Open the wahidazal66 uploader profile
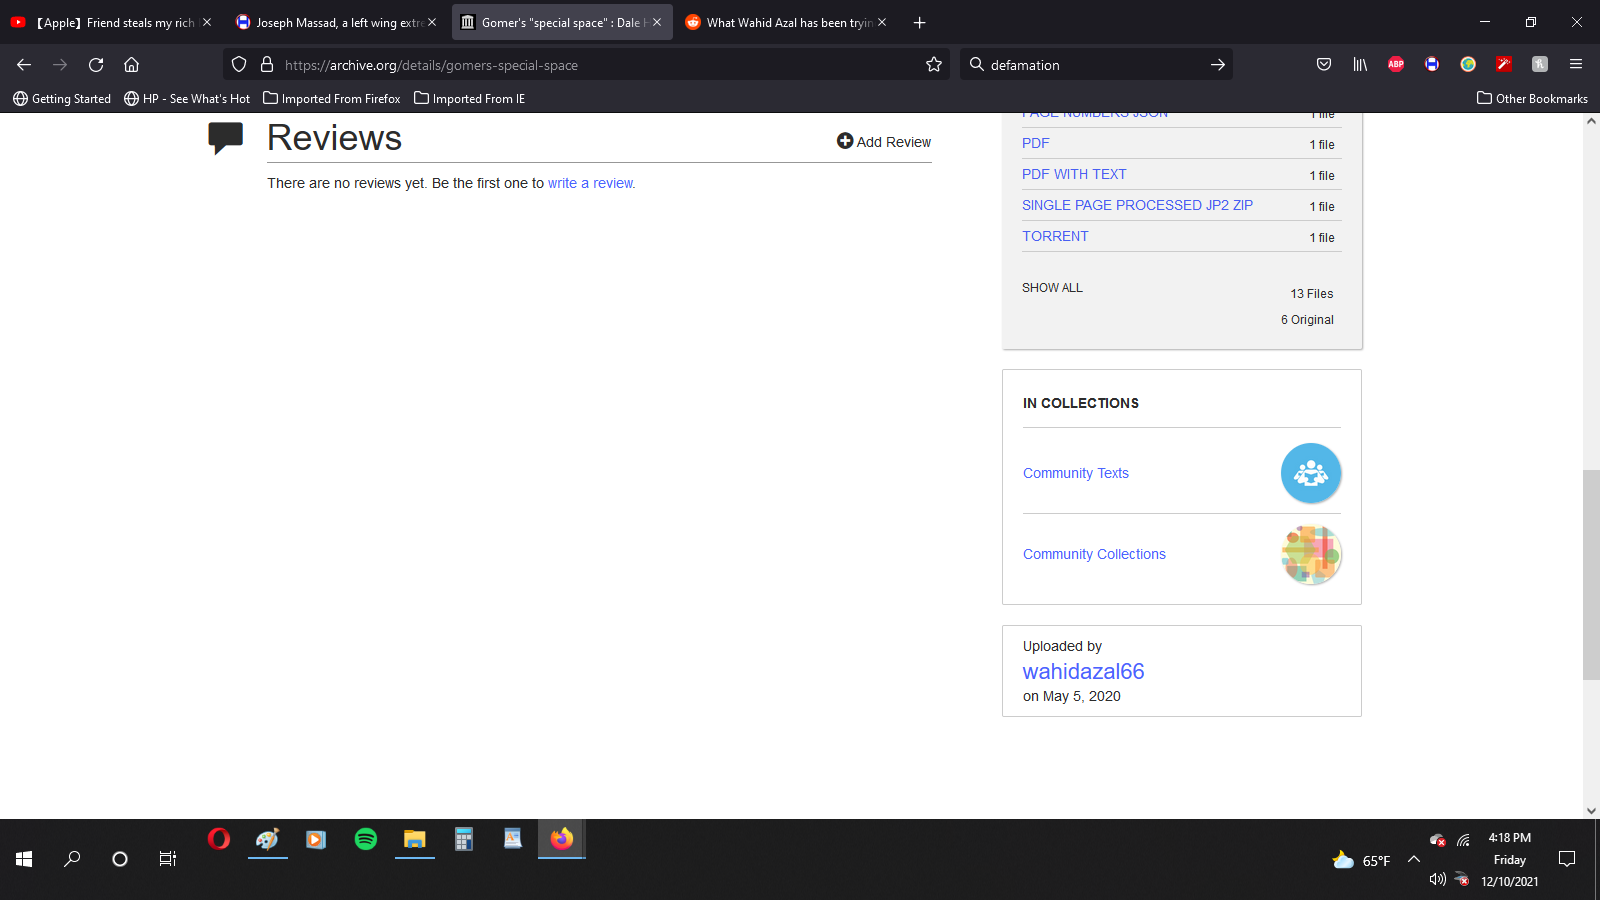 pyautogui.click(x=1083, y=672)
